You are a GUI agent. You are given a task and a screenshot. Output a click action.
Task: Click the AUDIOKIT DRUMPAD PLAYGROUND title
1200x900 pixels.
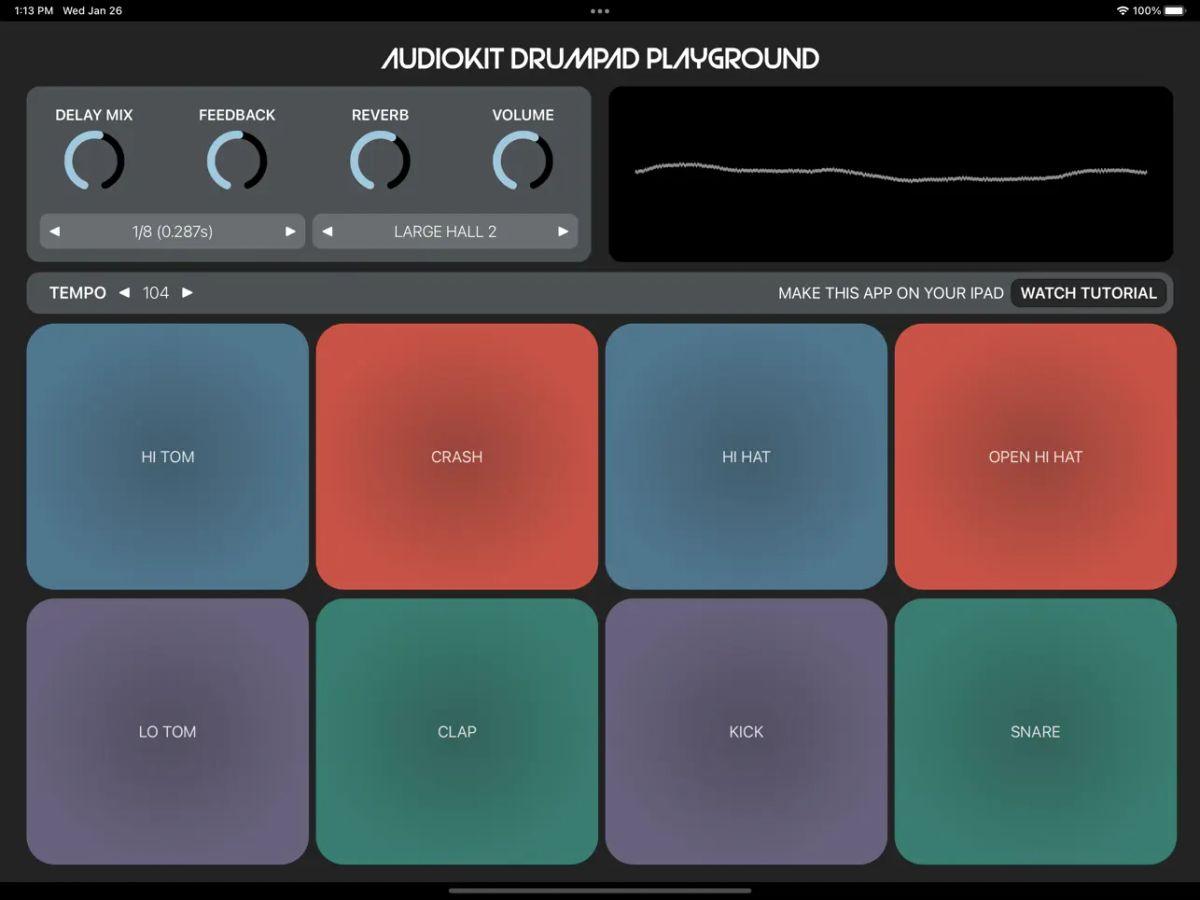click(600, 58)
